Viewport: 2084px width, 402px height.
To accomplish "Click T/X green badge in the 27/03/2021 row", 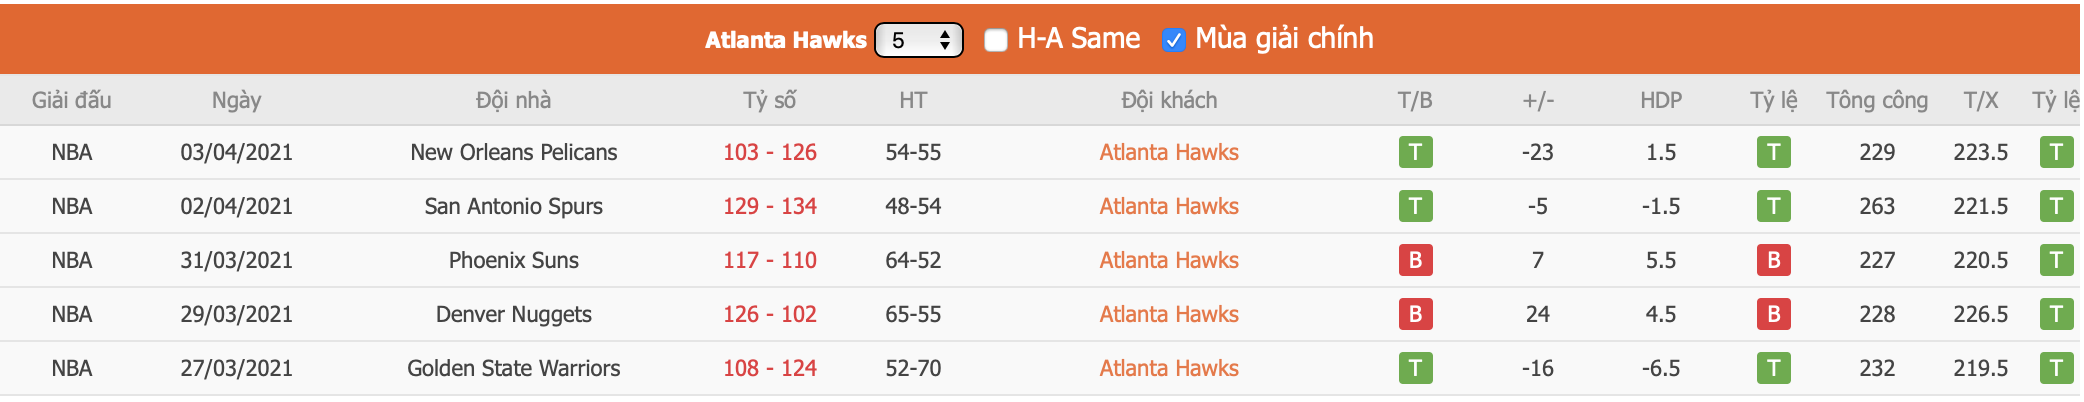I will click(2056, 368).
